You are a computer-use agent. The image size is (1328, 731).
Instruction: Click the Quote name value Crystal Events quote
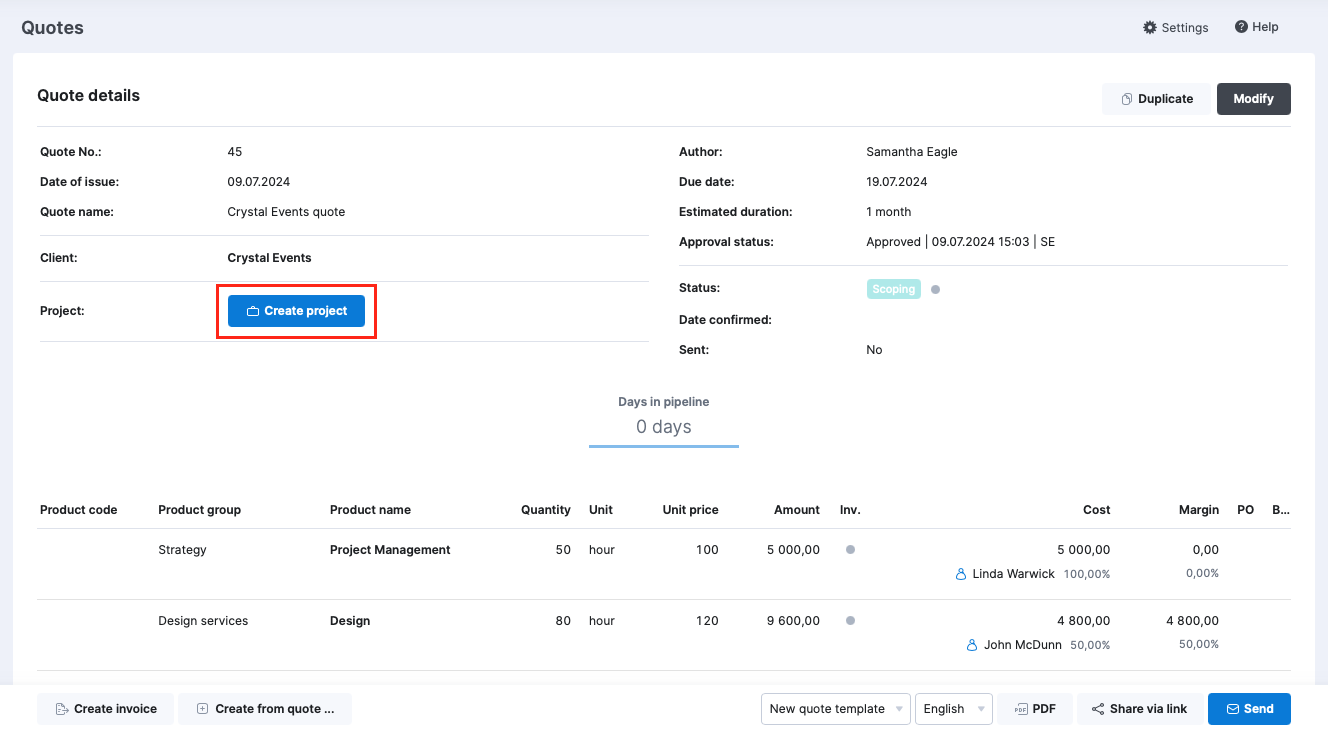[286, 212]
